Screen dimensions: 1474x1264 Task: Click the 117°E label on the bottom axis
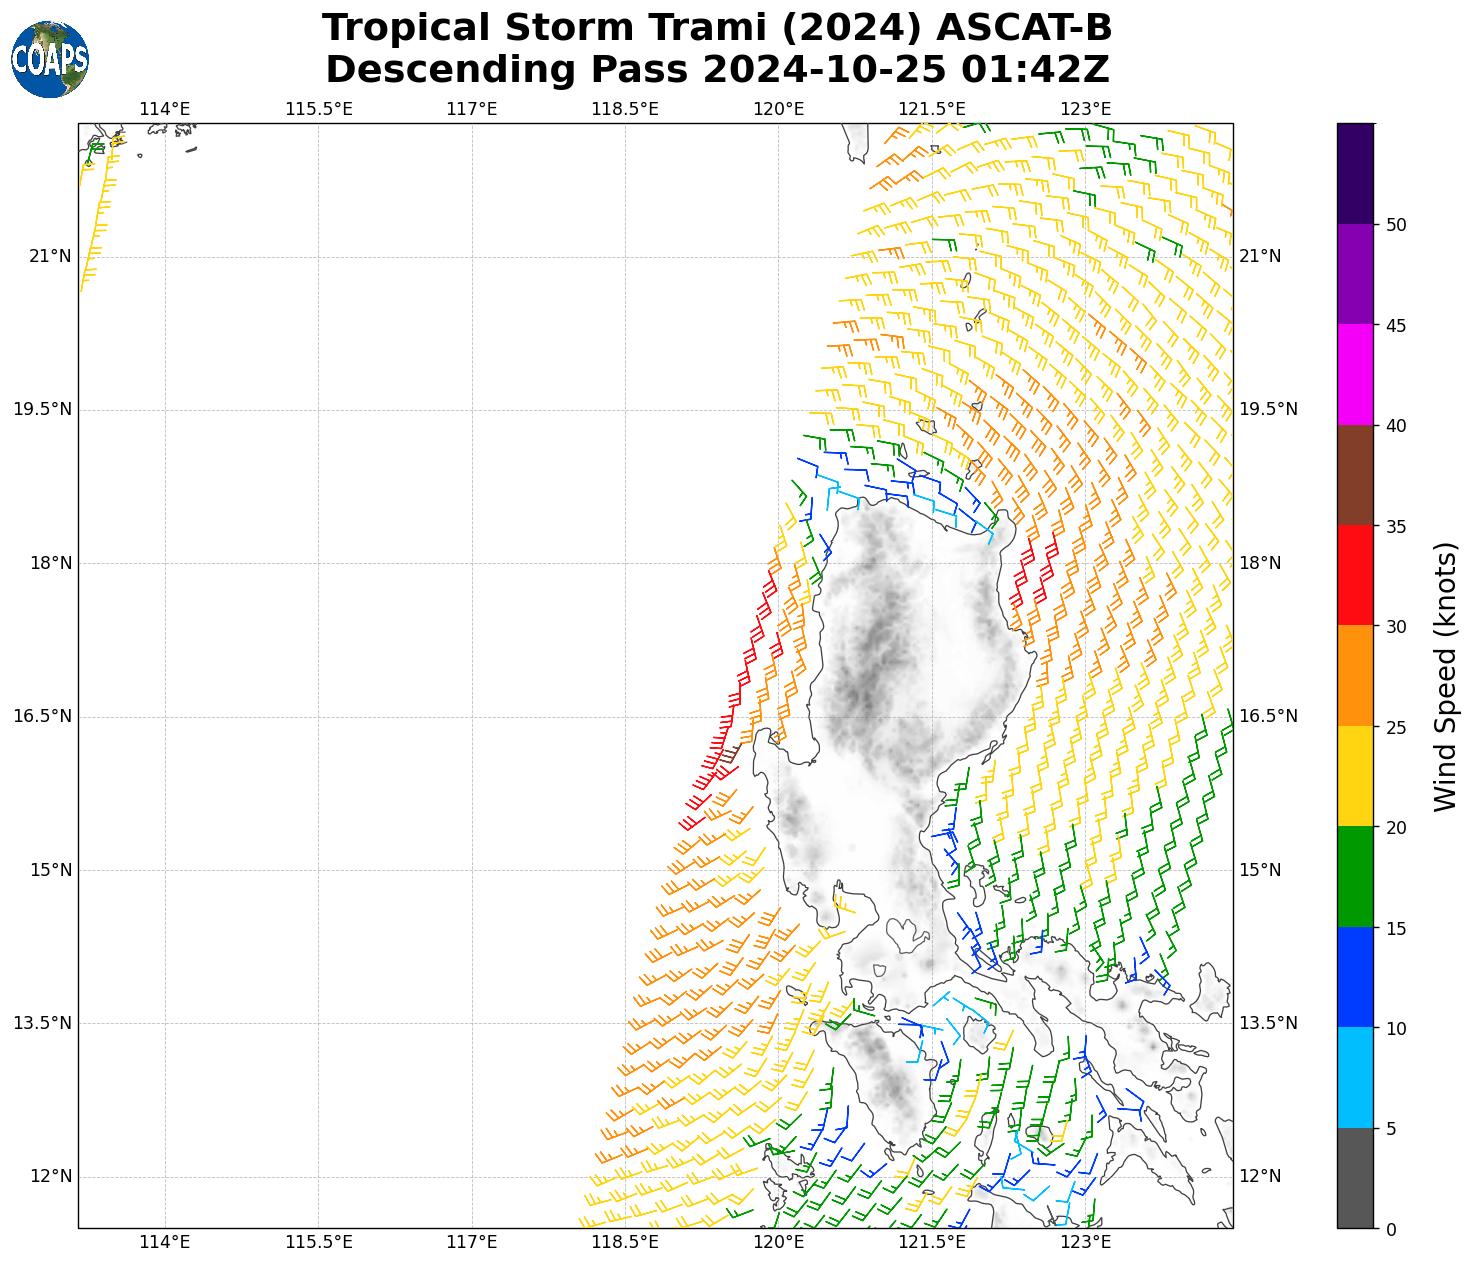(471, 1242)
